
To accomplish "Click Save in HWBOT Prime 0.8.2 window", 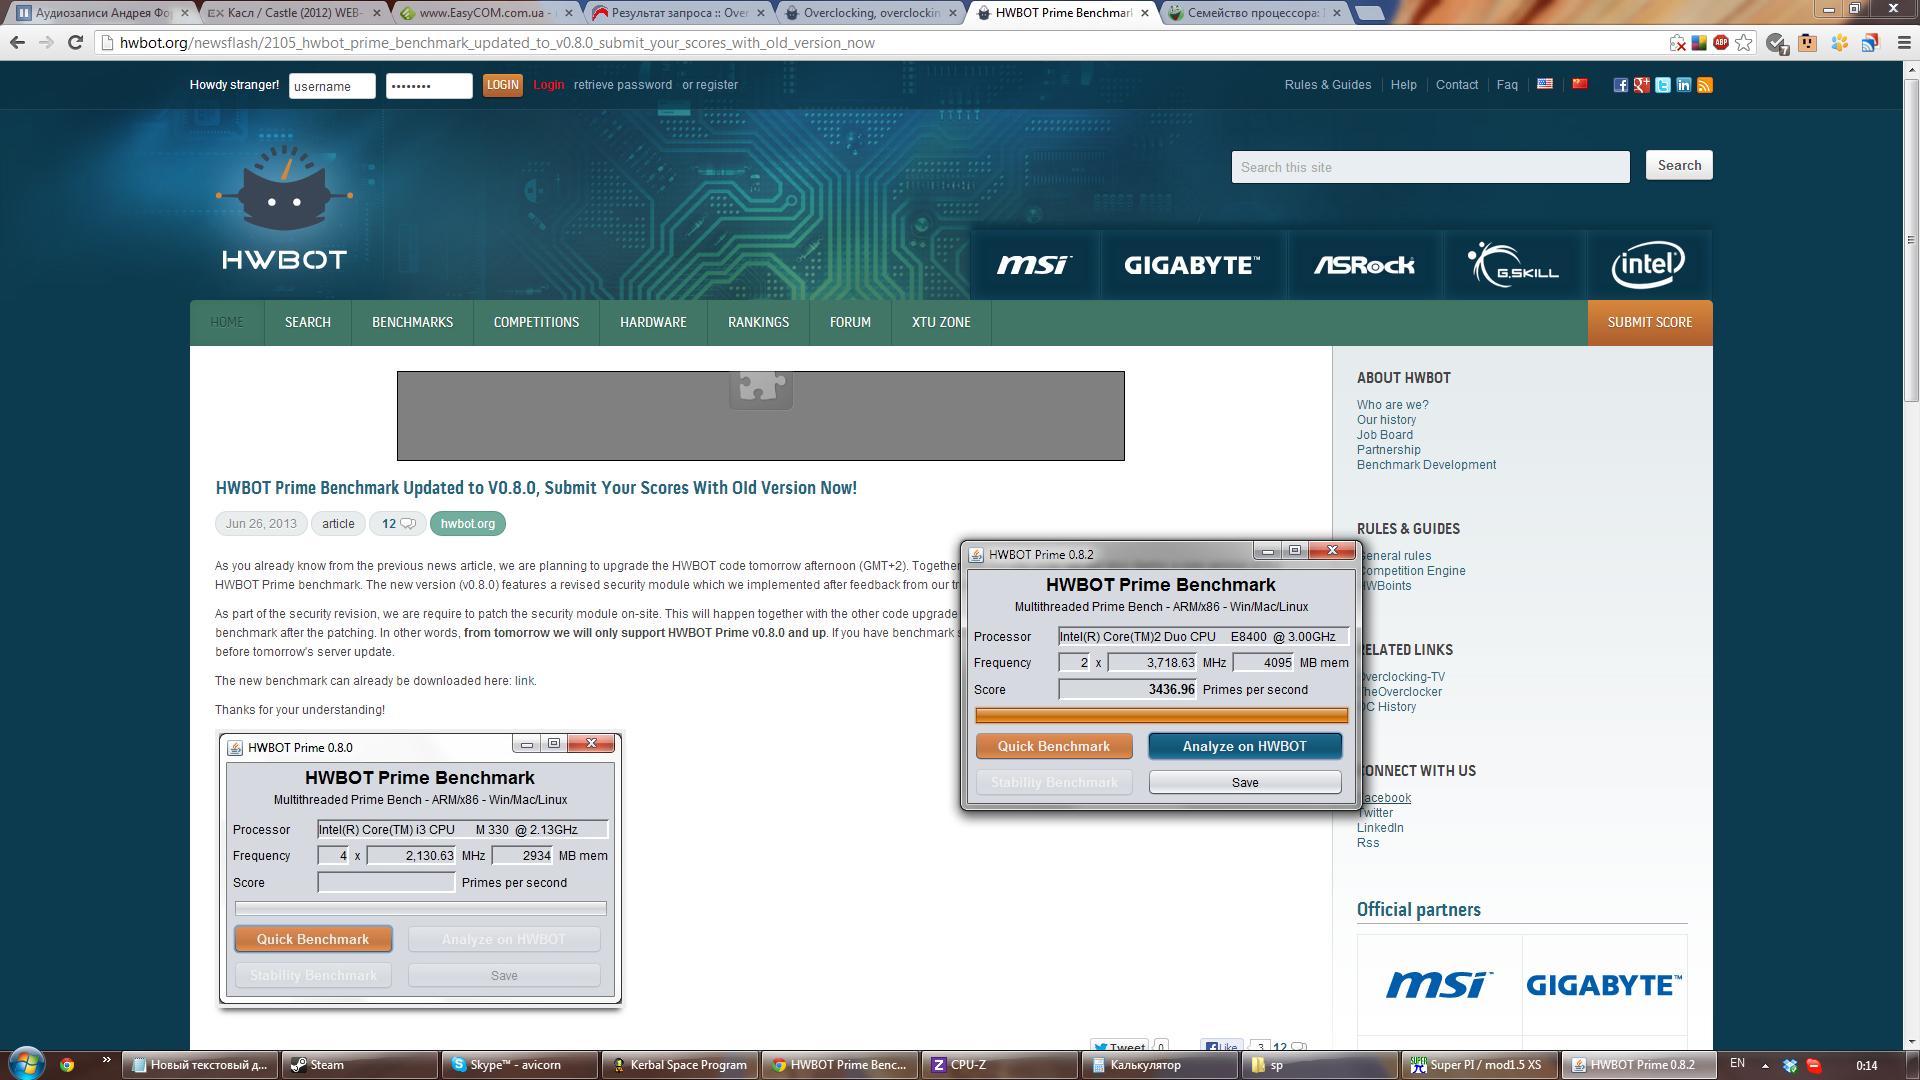I will [x=1245, y=782].
